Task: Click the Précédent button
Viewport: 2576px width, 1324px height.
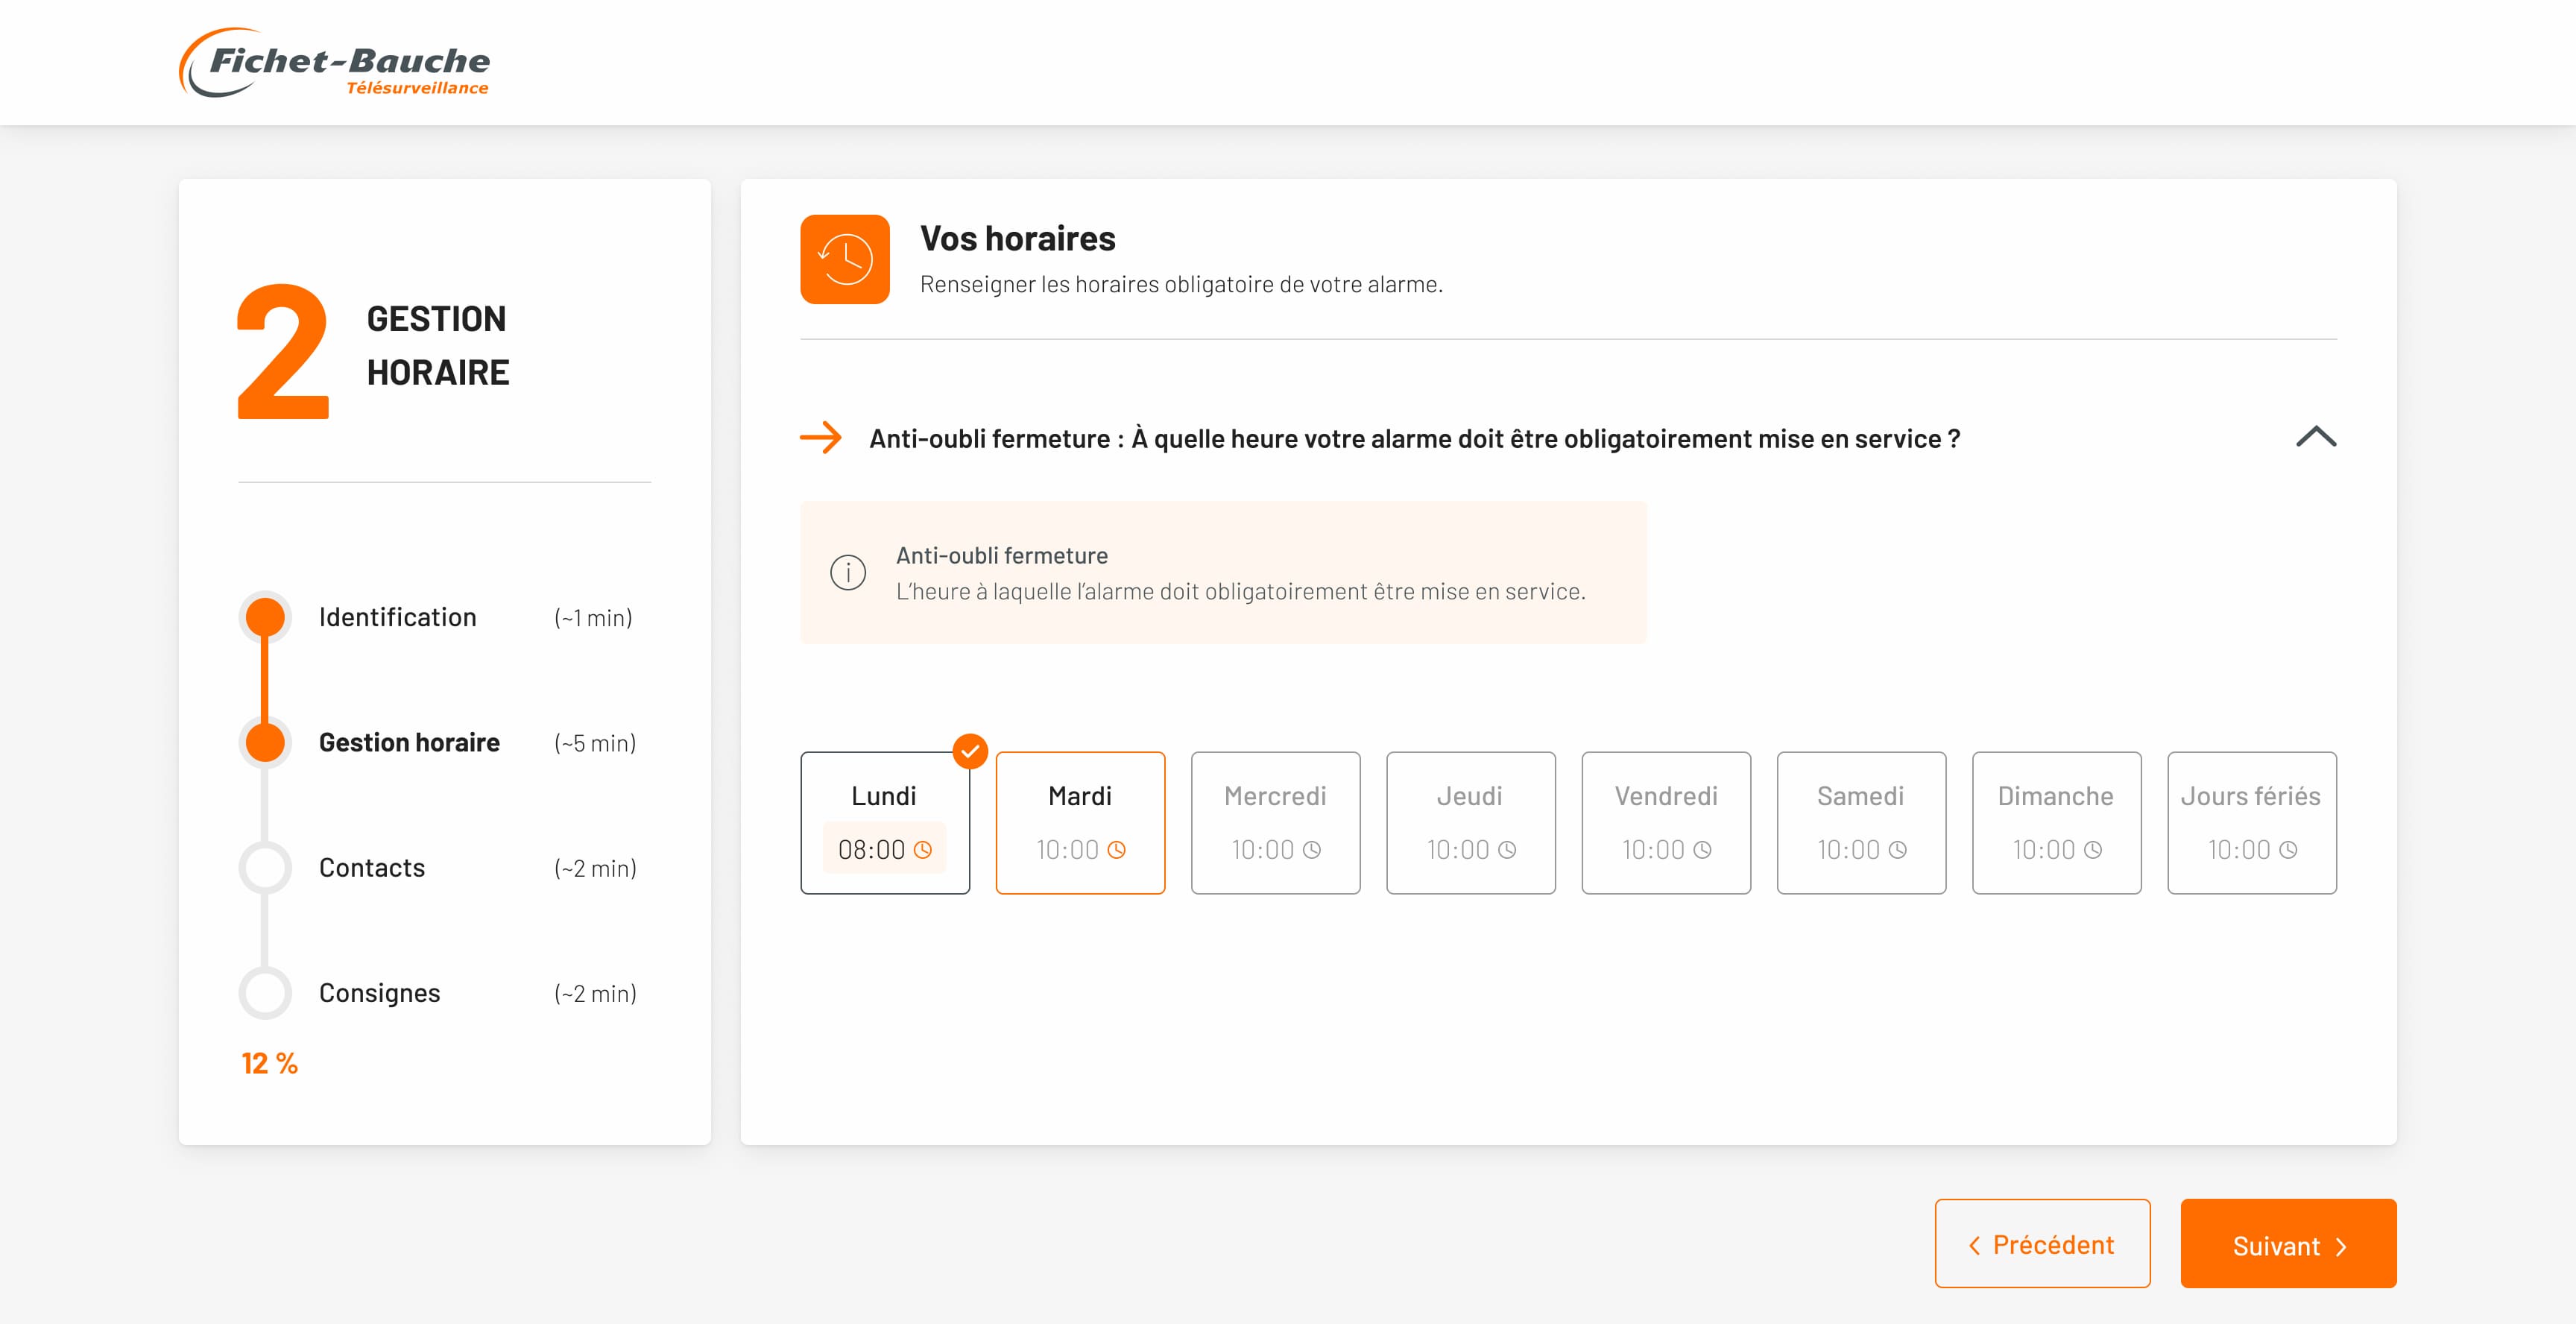Action: tap(2042, 1244)
